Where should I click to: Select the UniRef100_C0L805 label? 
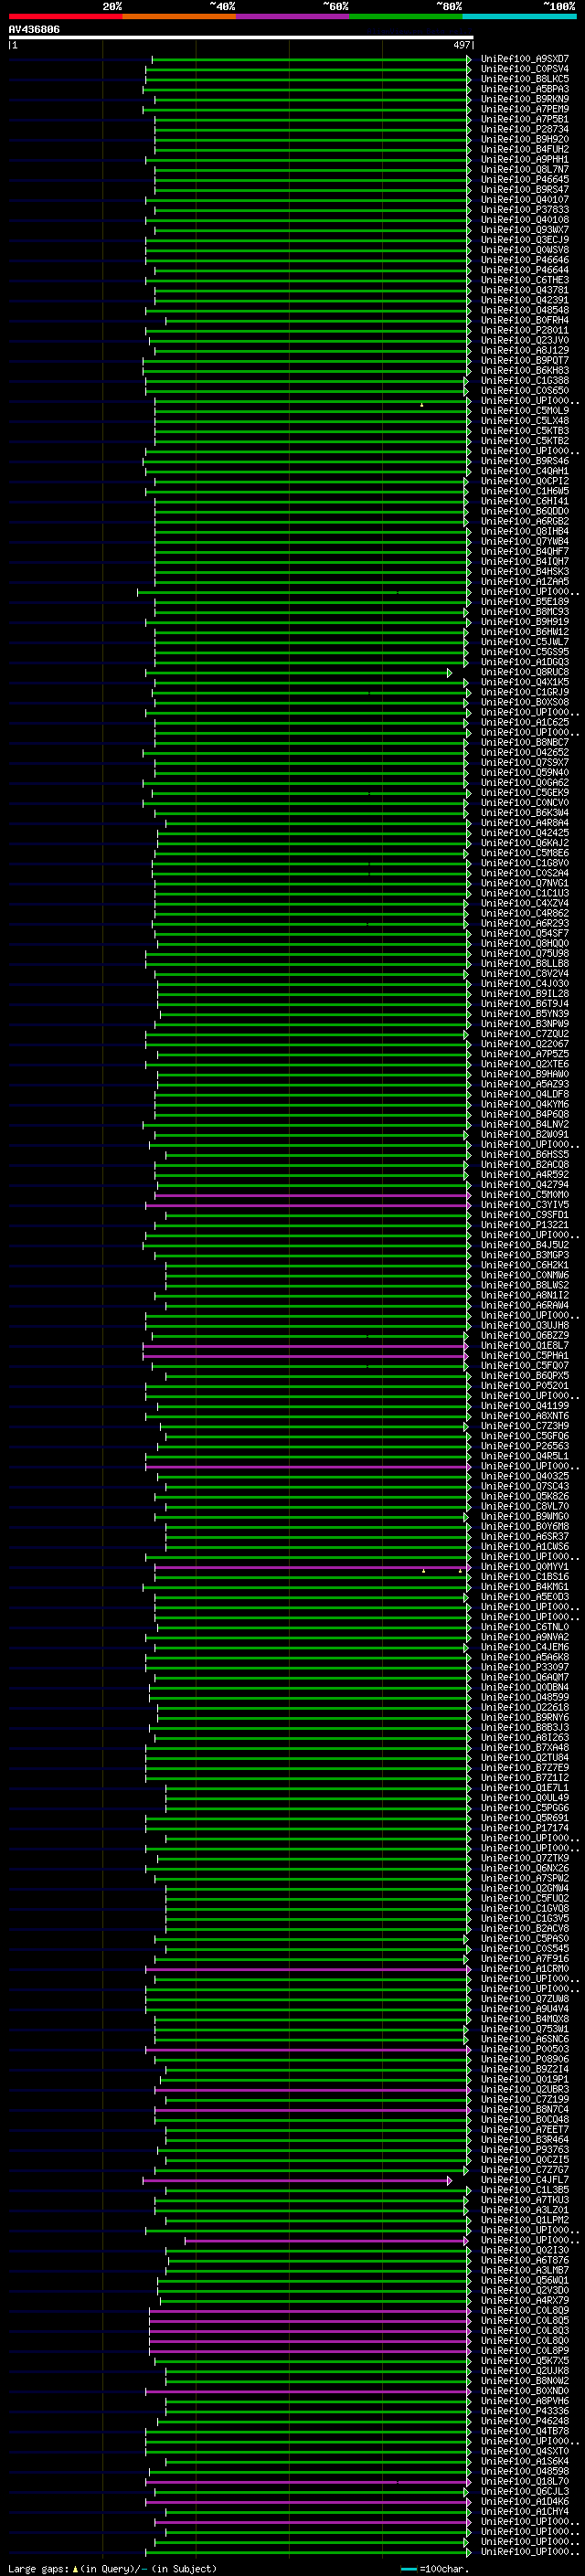pos(525,2321)
